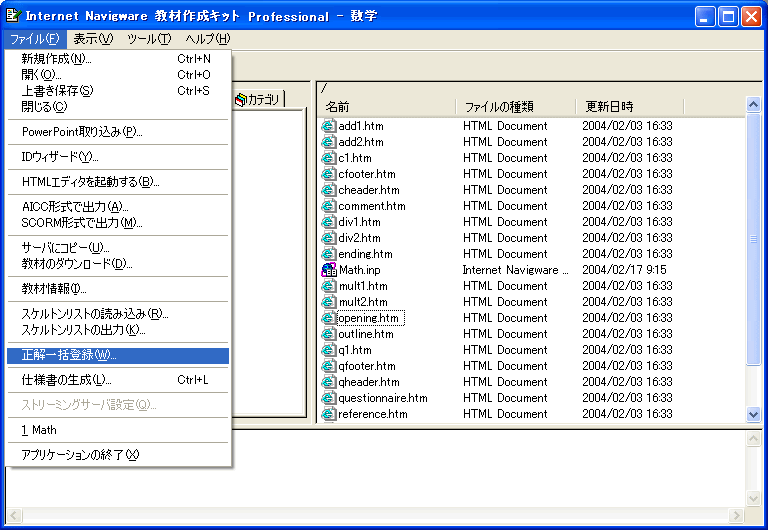Click the cfooter.htm file icon
The width and height of the screenshot is (768, 530).
point(328,174)
